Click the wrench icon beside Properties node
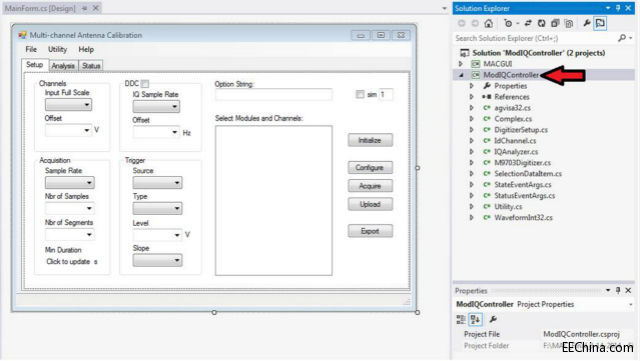Image resolution: width=640 pixels, height=361 pixels. point(487,86)
